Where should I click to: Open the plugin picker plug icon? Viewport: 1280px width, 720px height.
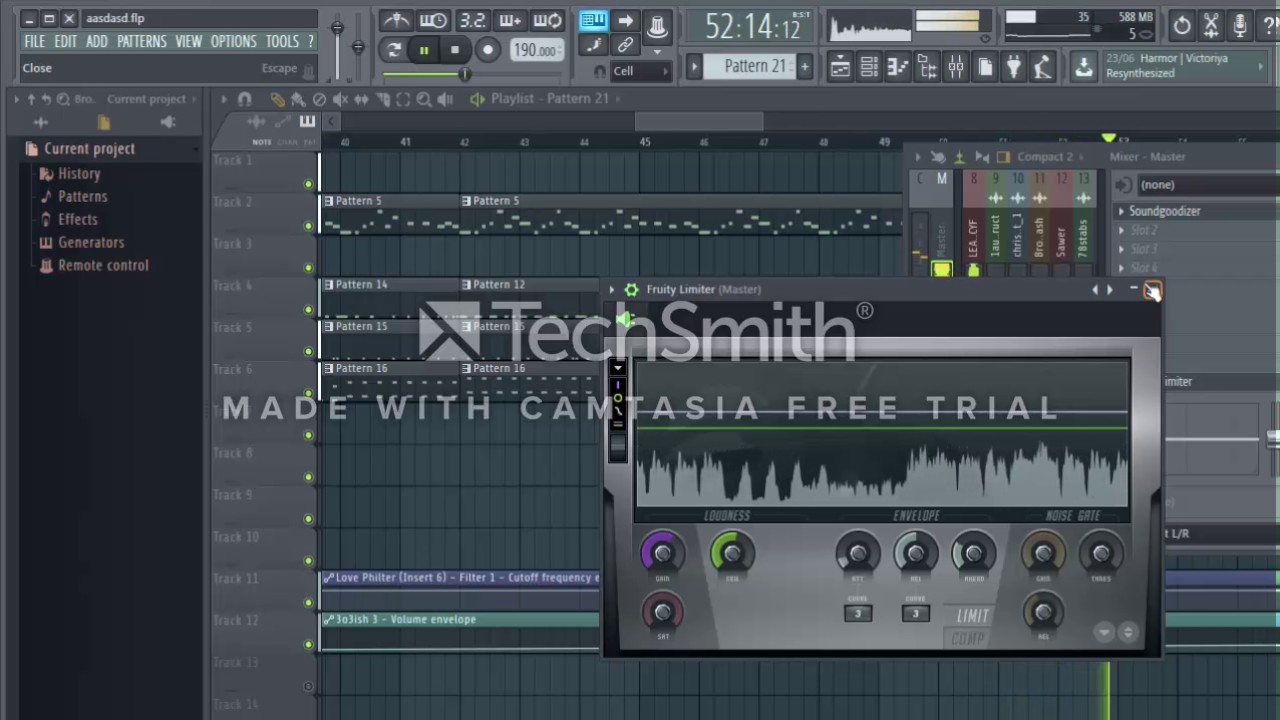coord(1014,67)
